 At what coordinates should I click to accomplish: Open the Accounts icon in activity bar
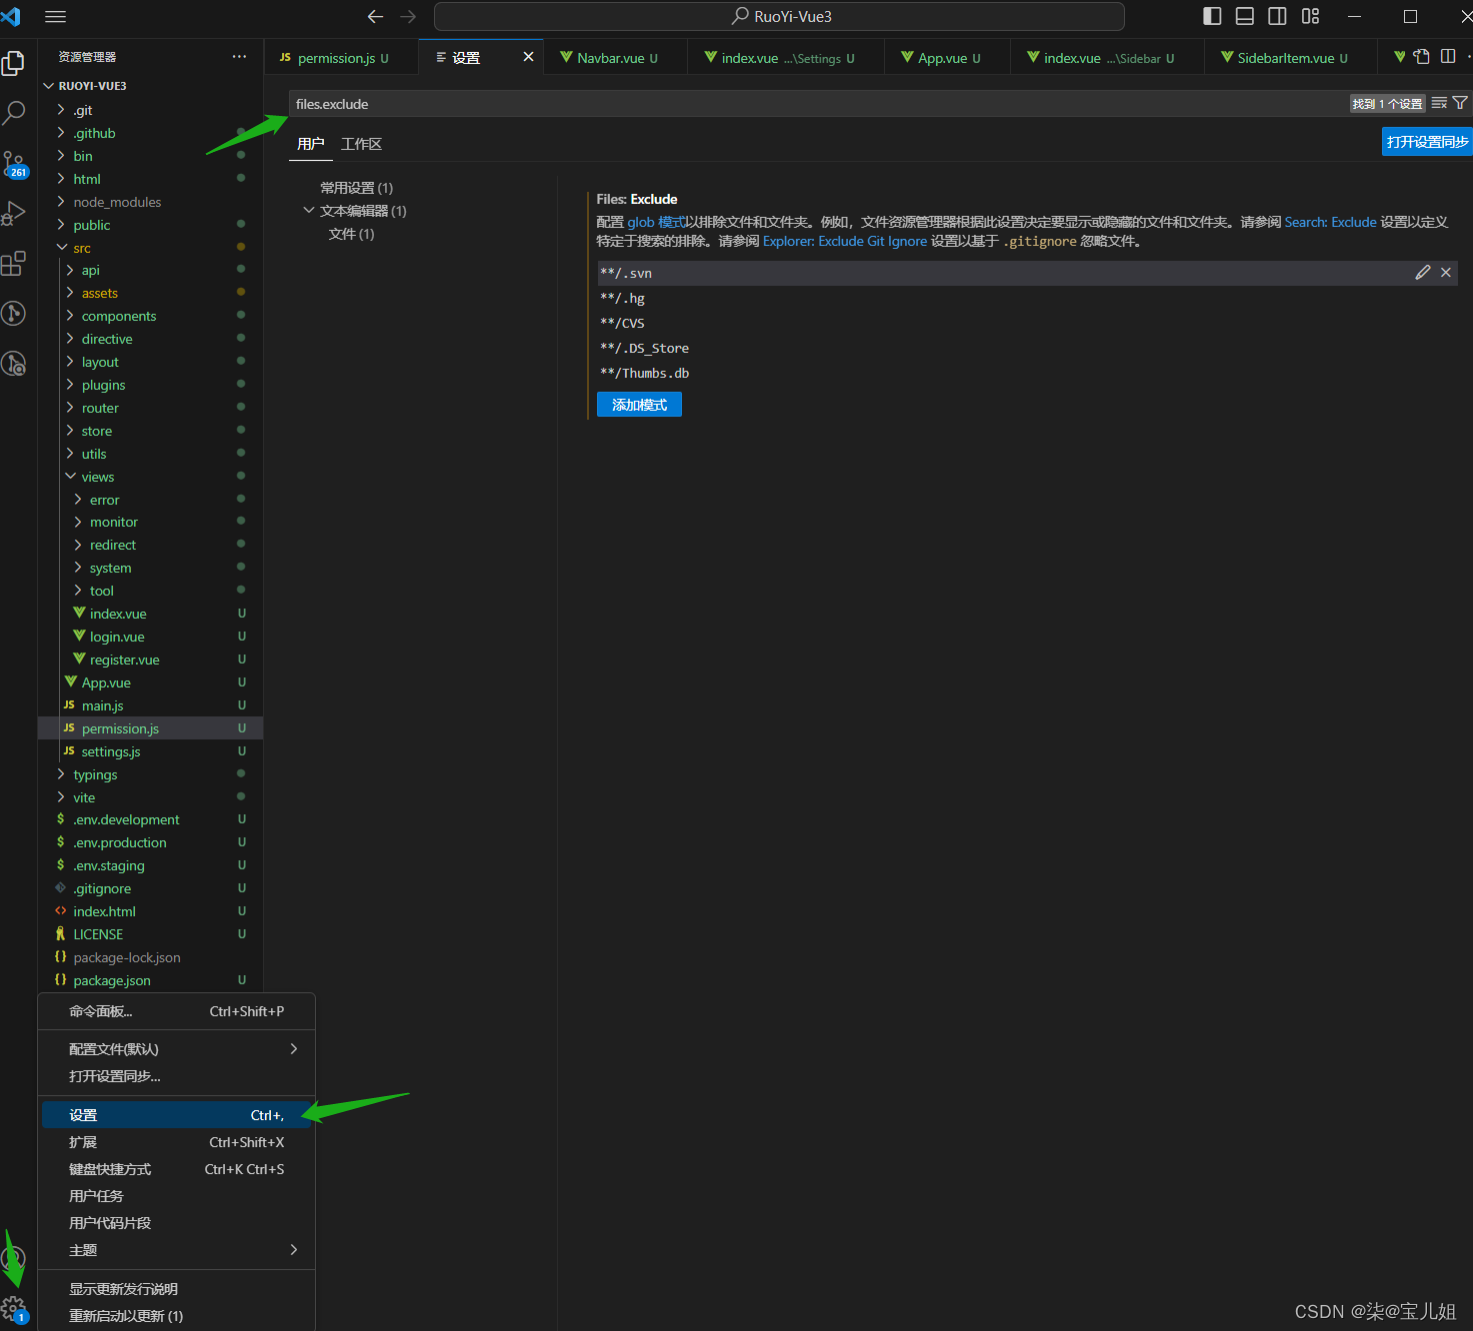14,1258
